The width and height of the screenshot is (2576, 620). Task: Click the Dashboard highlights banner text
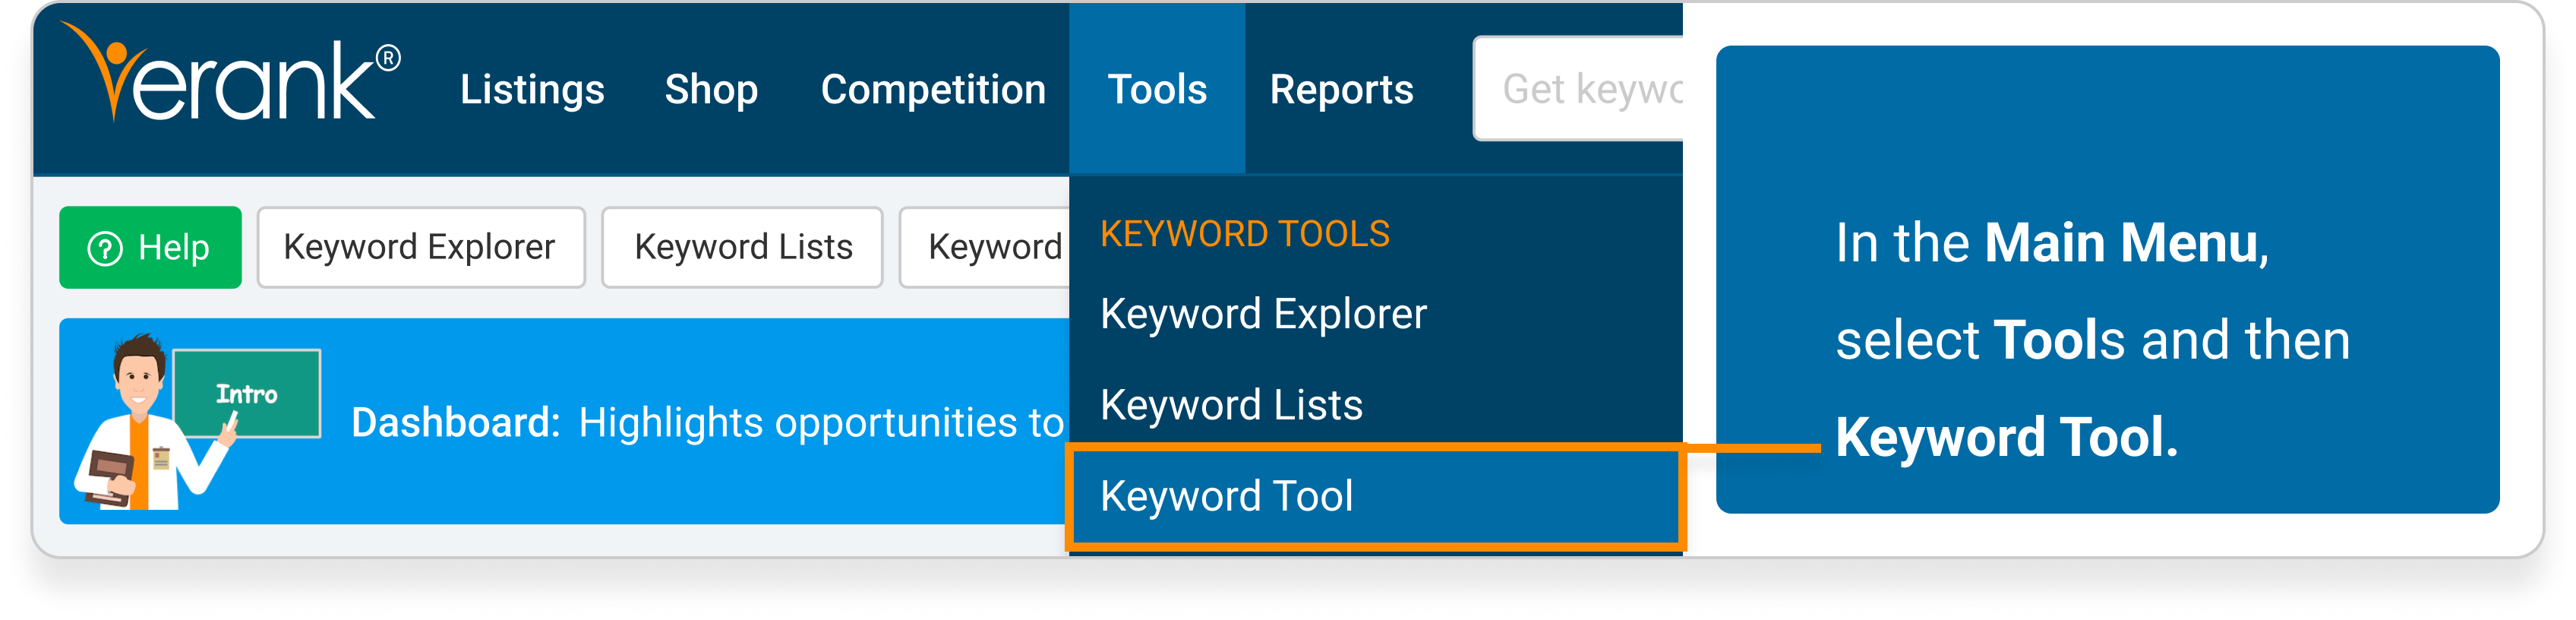pos(707,423)
